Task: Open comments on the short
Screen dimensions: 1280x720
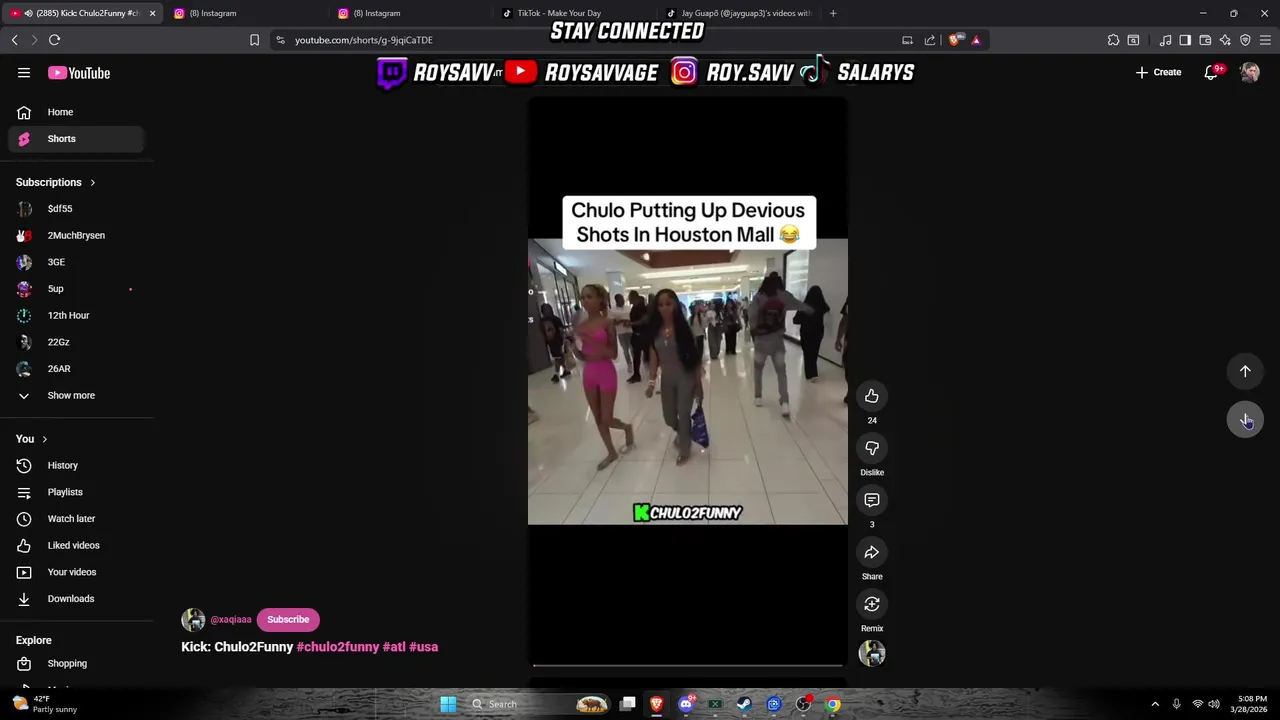Action: [872, 500]
